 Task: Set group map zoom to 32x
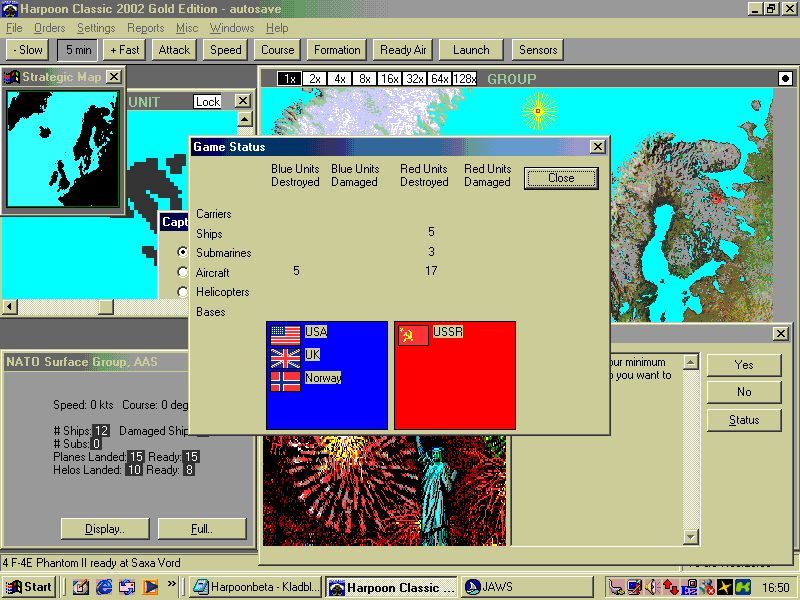tap(414, 79)
